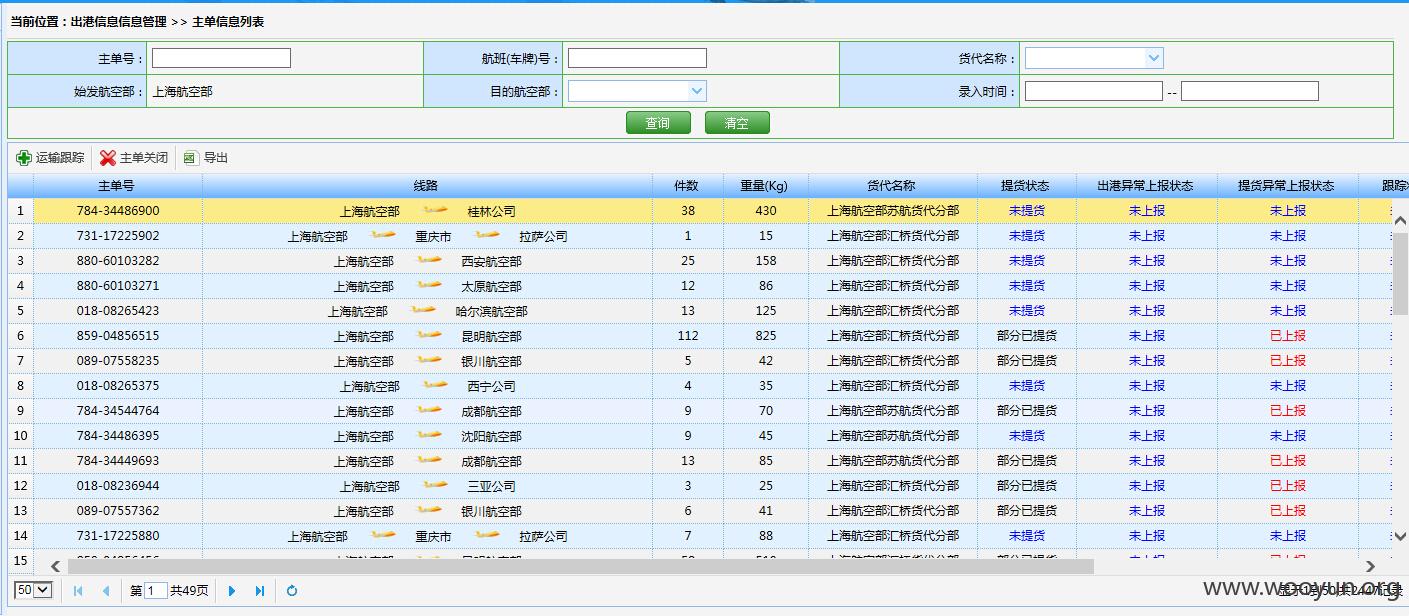Click the horizontal scrollbar of the table
Viewport: 1409px width, 616px height.
(580, 566)
